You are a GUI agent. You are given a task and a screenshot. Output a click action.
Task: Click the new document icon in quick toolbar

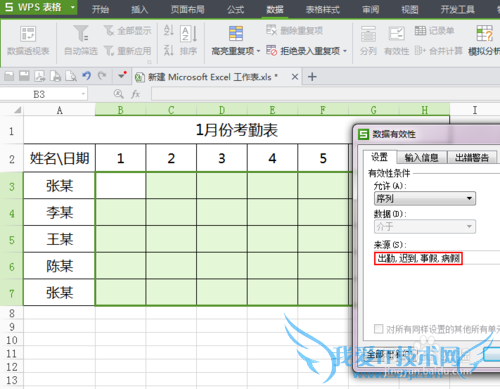pyautogui.click(x=9, y=77)
